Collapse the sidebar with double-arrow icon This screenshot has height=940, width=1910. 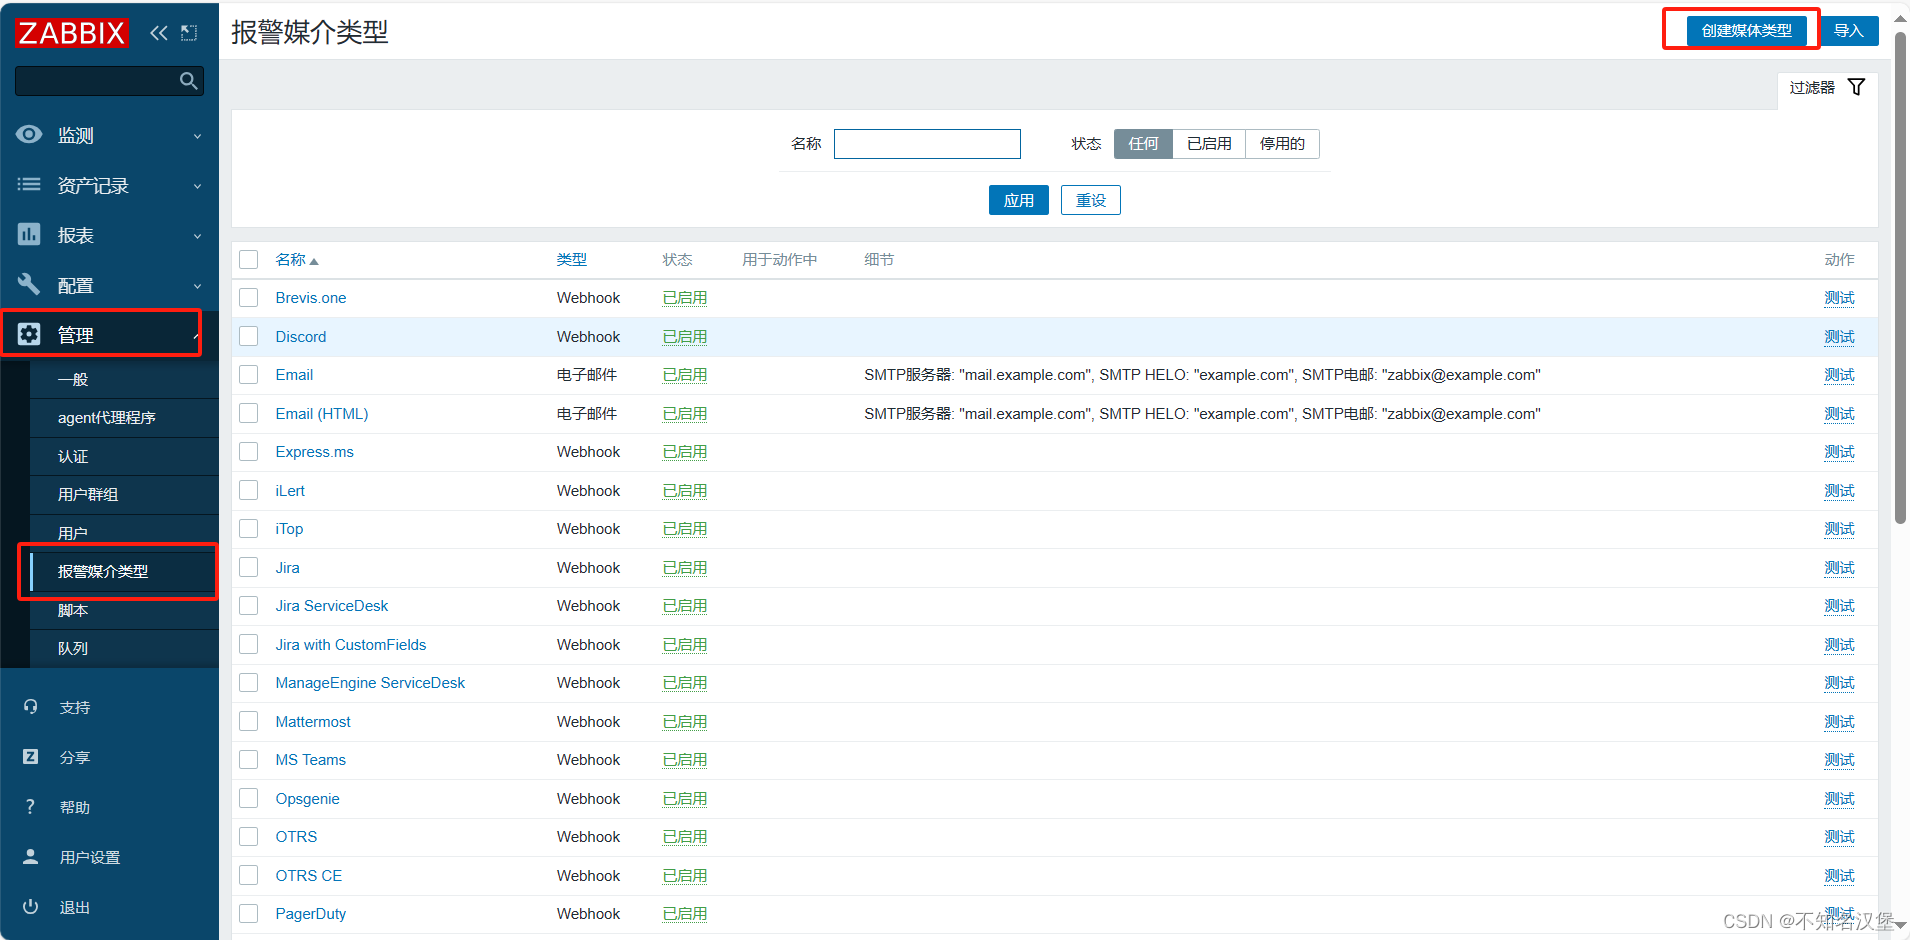[x=159, y=33]
